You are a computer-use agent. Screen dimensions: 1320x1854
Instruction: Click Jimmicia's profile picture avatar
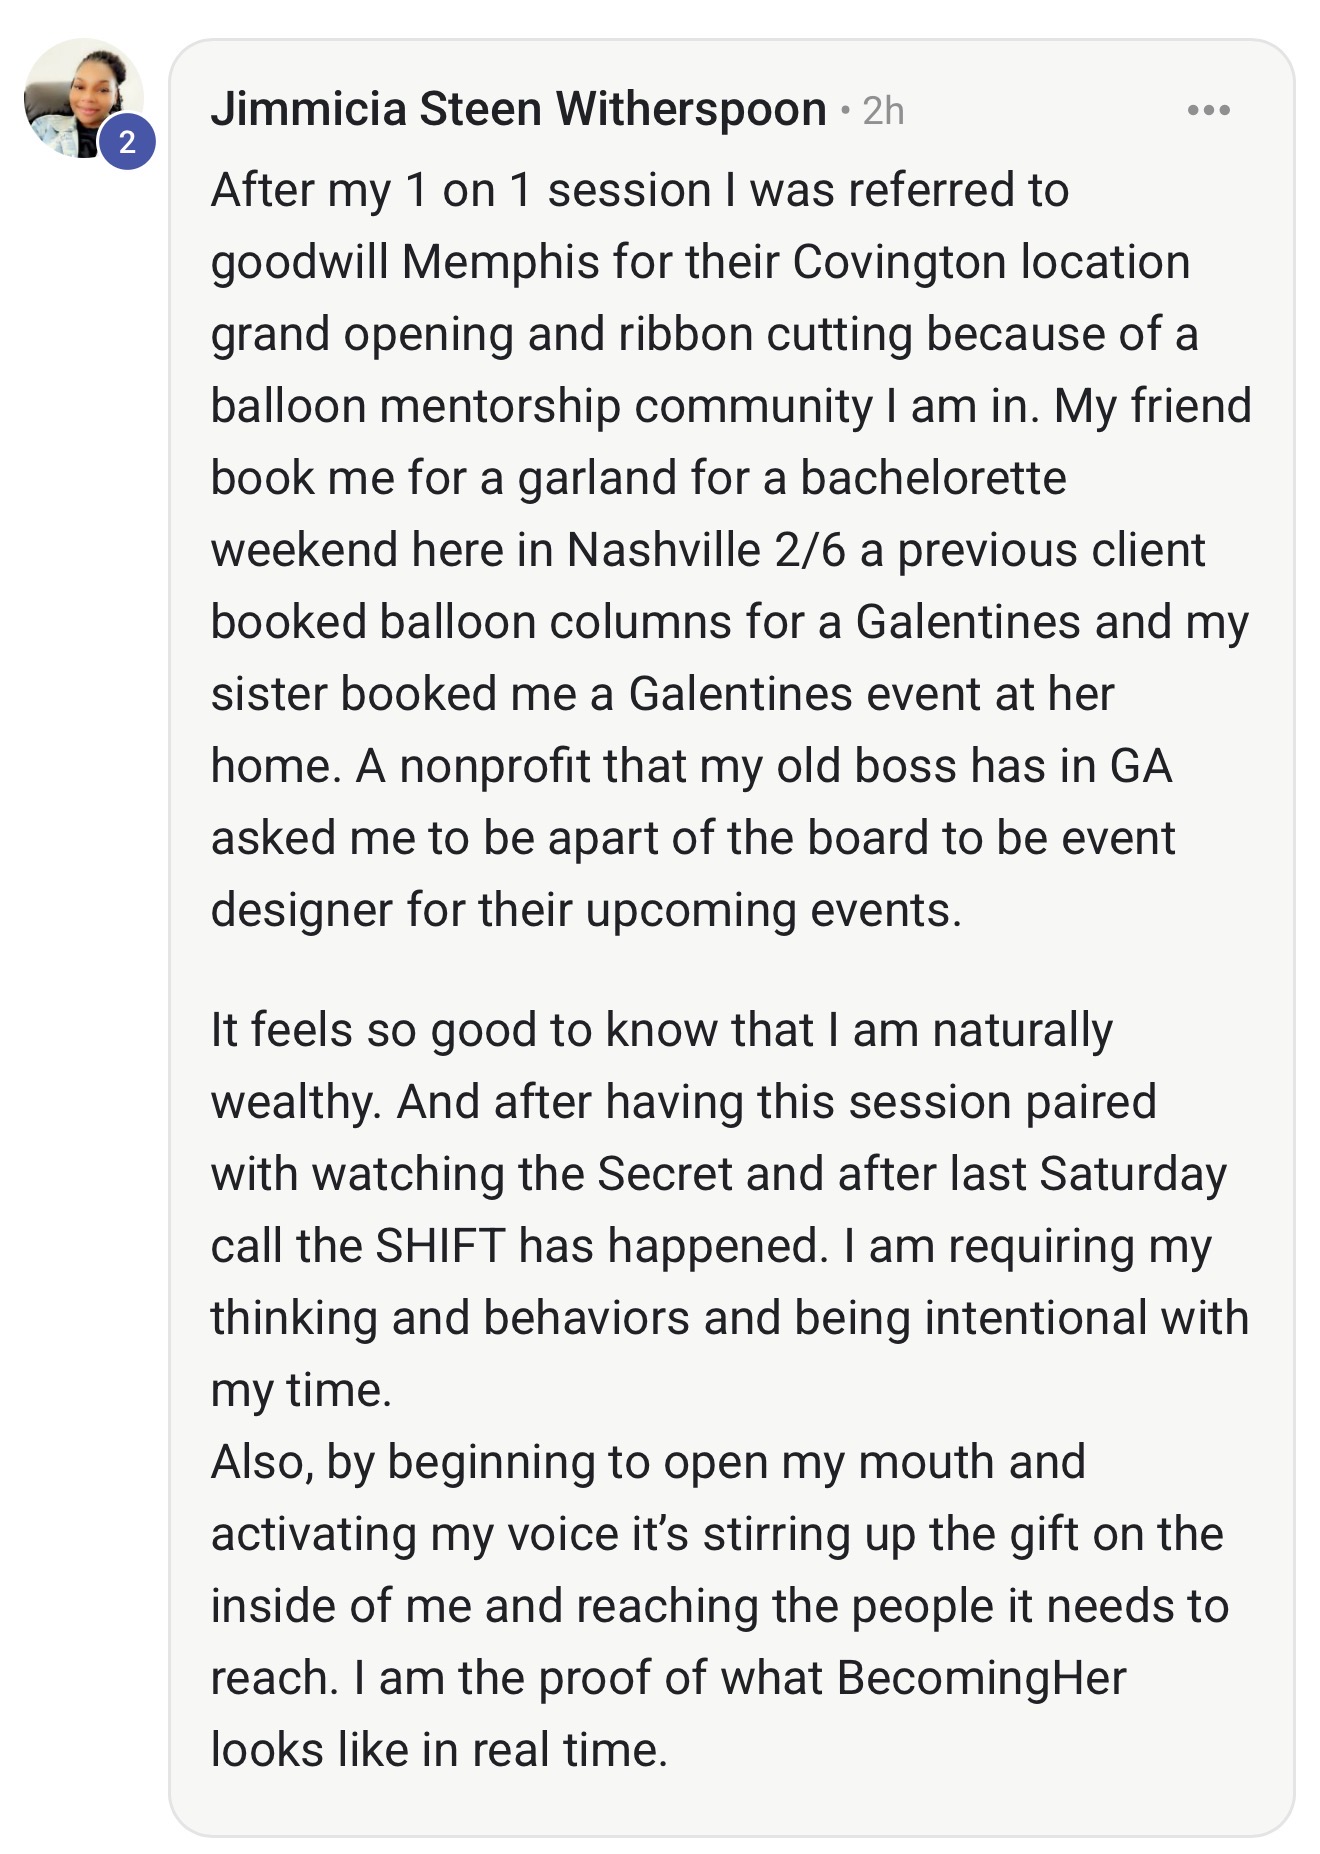[x=78, y=95]
